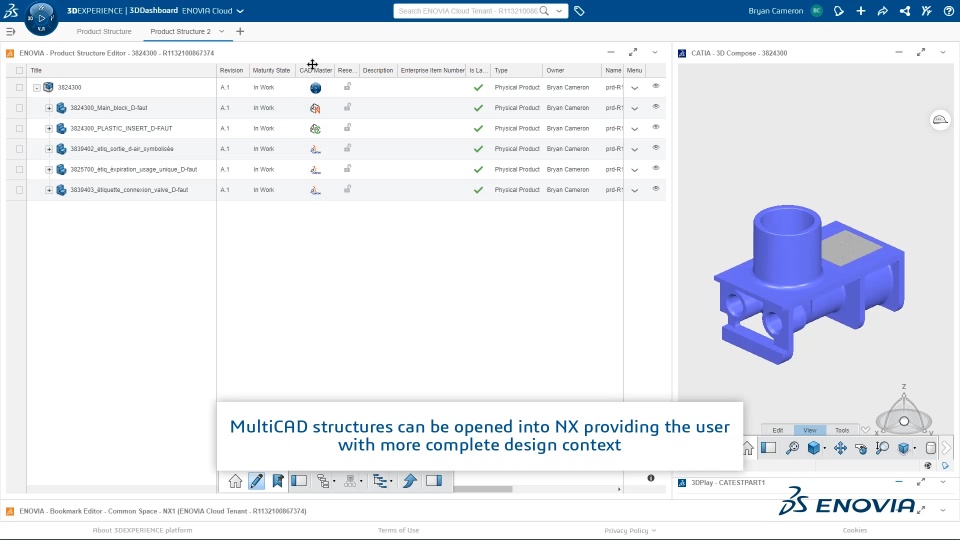
Task: Select the header select-all checkbox
Action: (x=20, y=70)
